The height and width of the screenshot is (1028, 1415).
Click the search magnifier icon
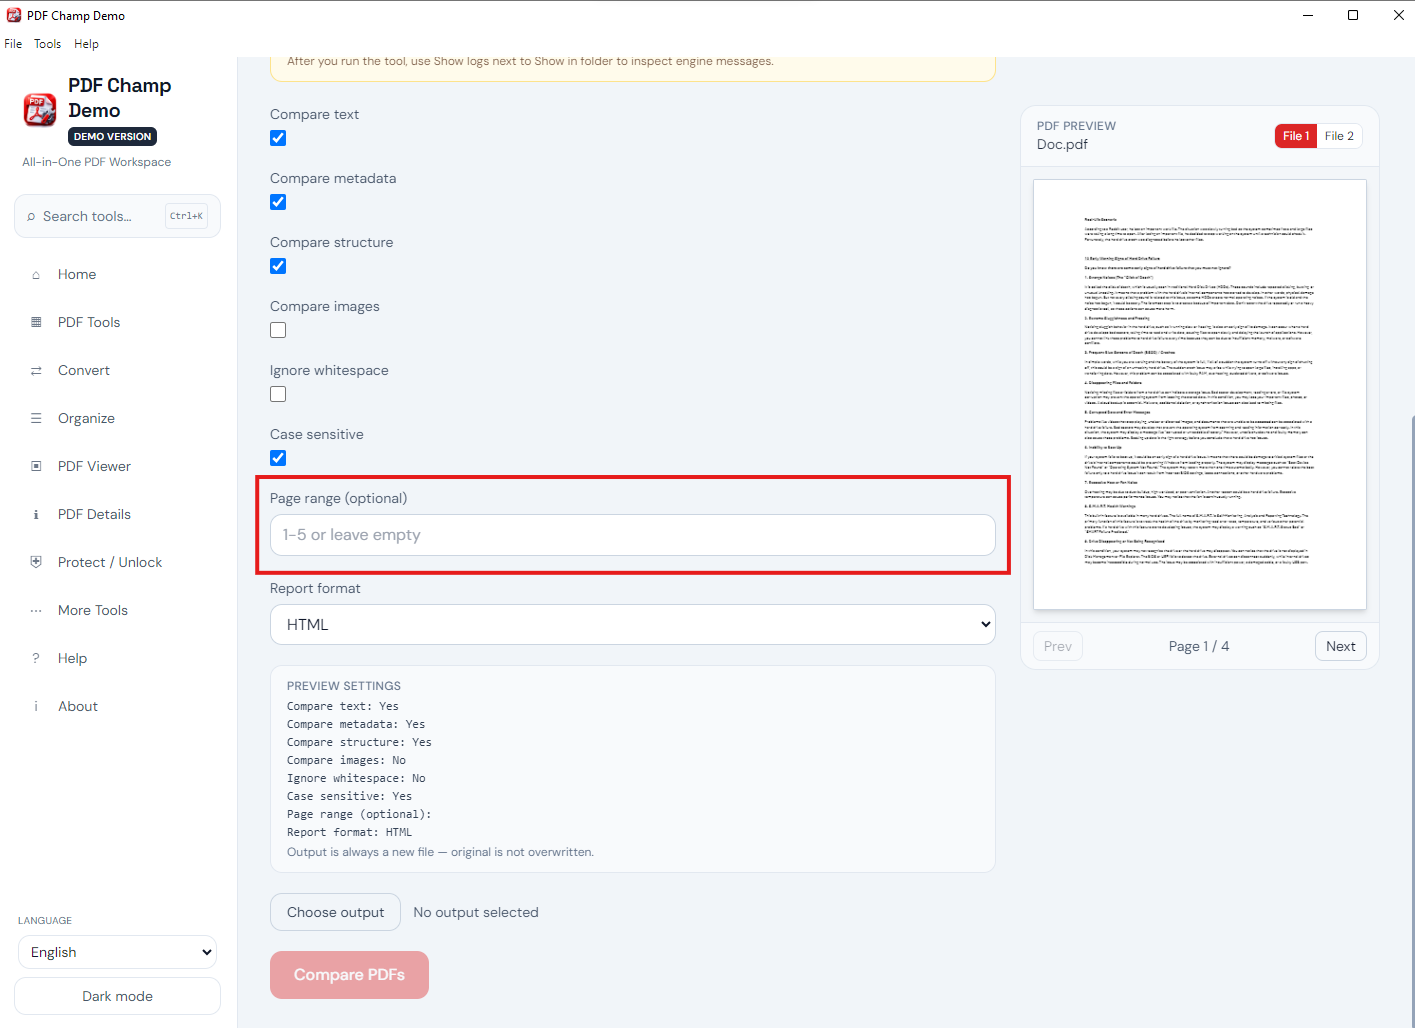pyautogui.click(x=31, y=217)
